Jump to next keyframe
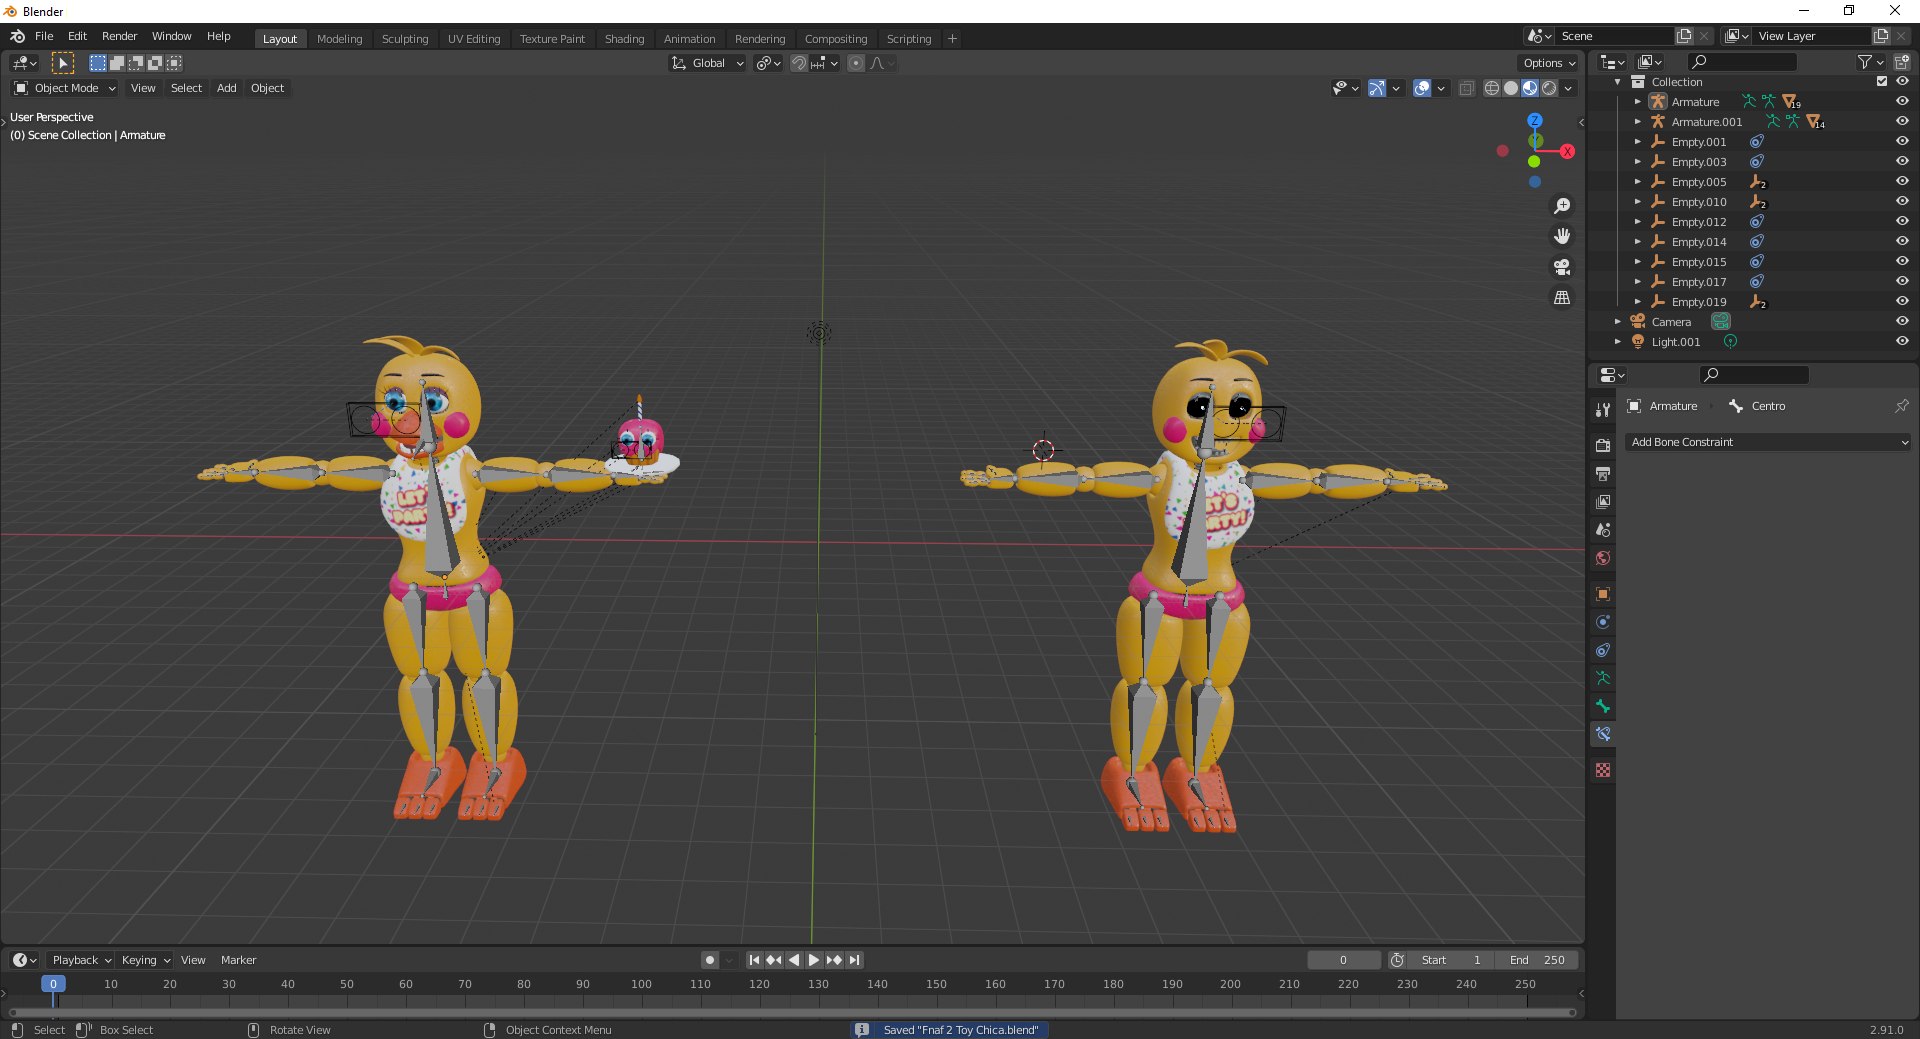This screenshot has height=1039, width=1920. click(834, 960)
